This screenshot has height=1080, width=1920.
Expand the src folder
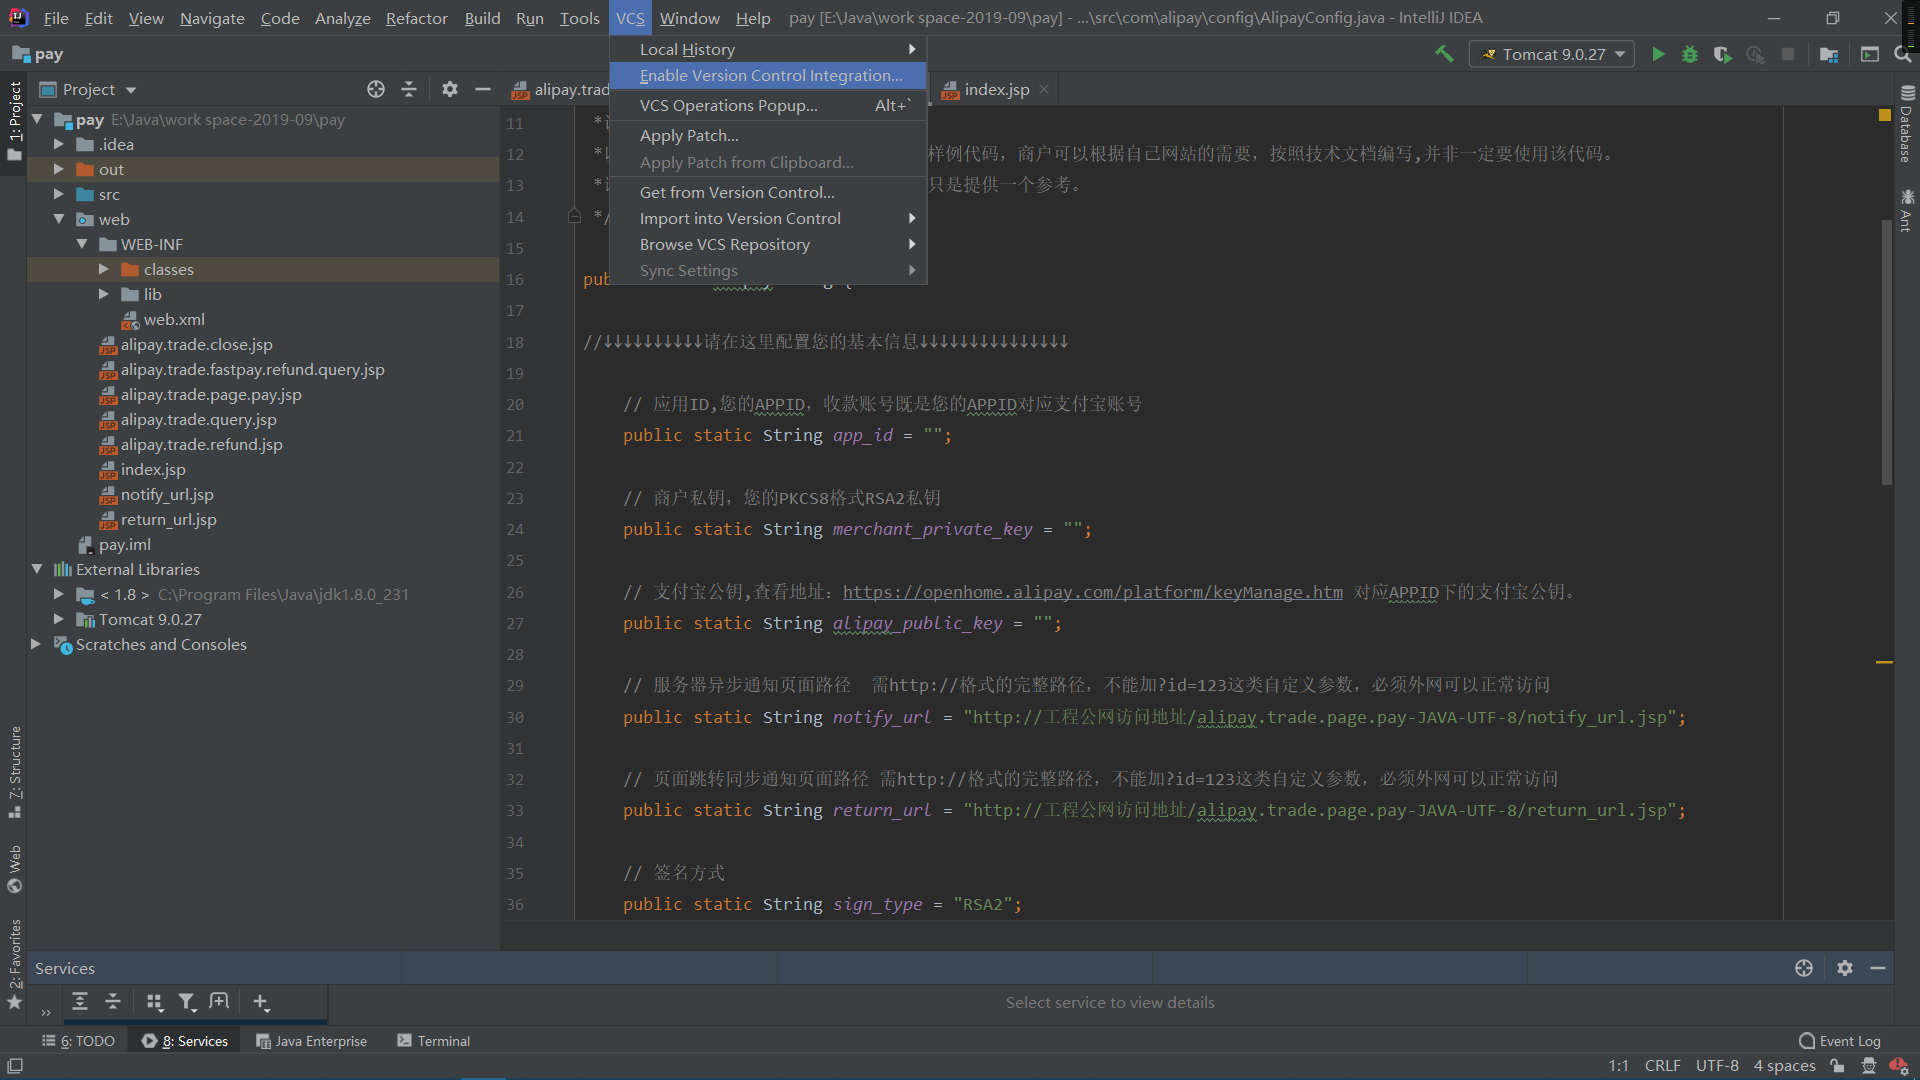[59, 194]
